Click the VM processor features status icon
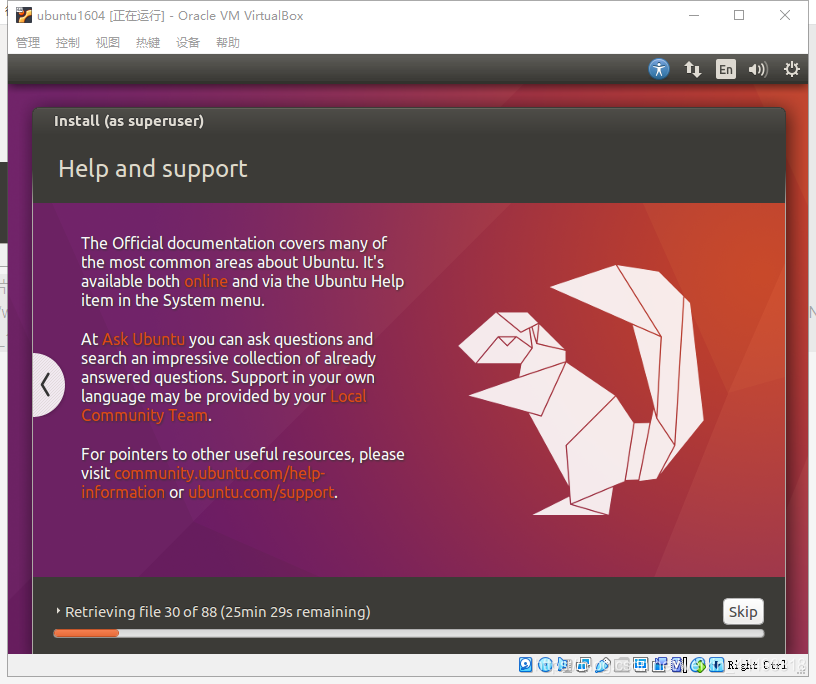This screenshot has width=816, height=684. click(679, 664)
